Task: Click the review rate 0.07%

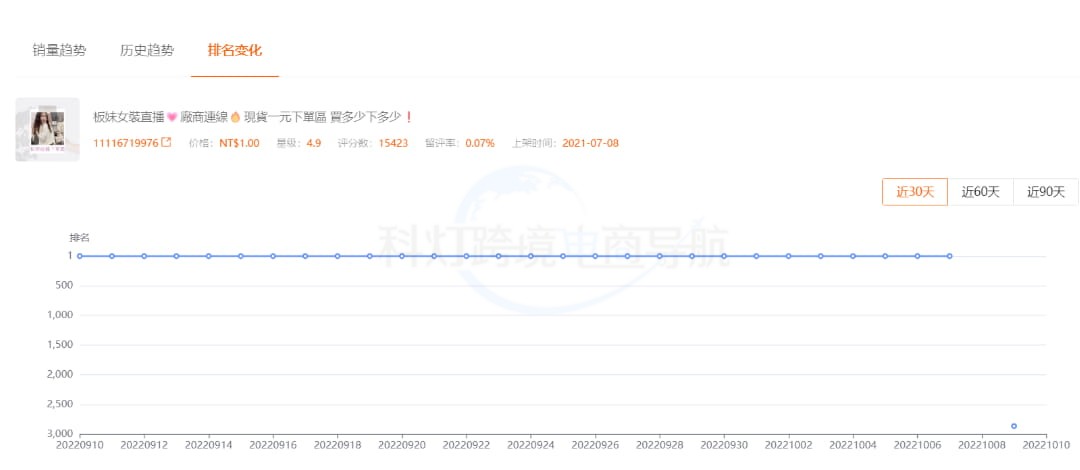Action: coord(480,143)
